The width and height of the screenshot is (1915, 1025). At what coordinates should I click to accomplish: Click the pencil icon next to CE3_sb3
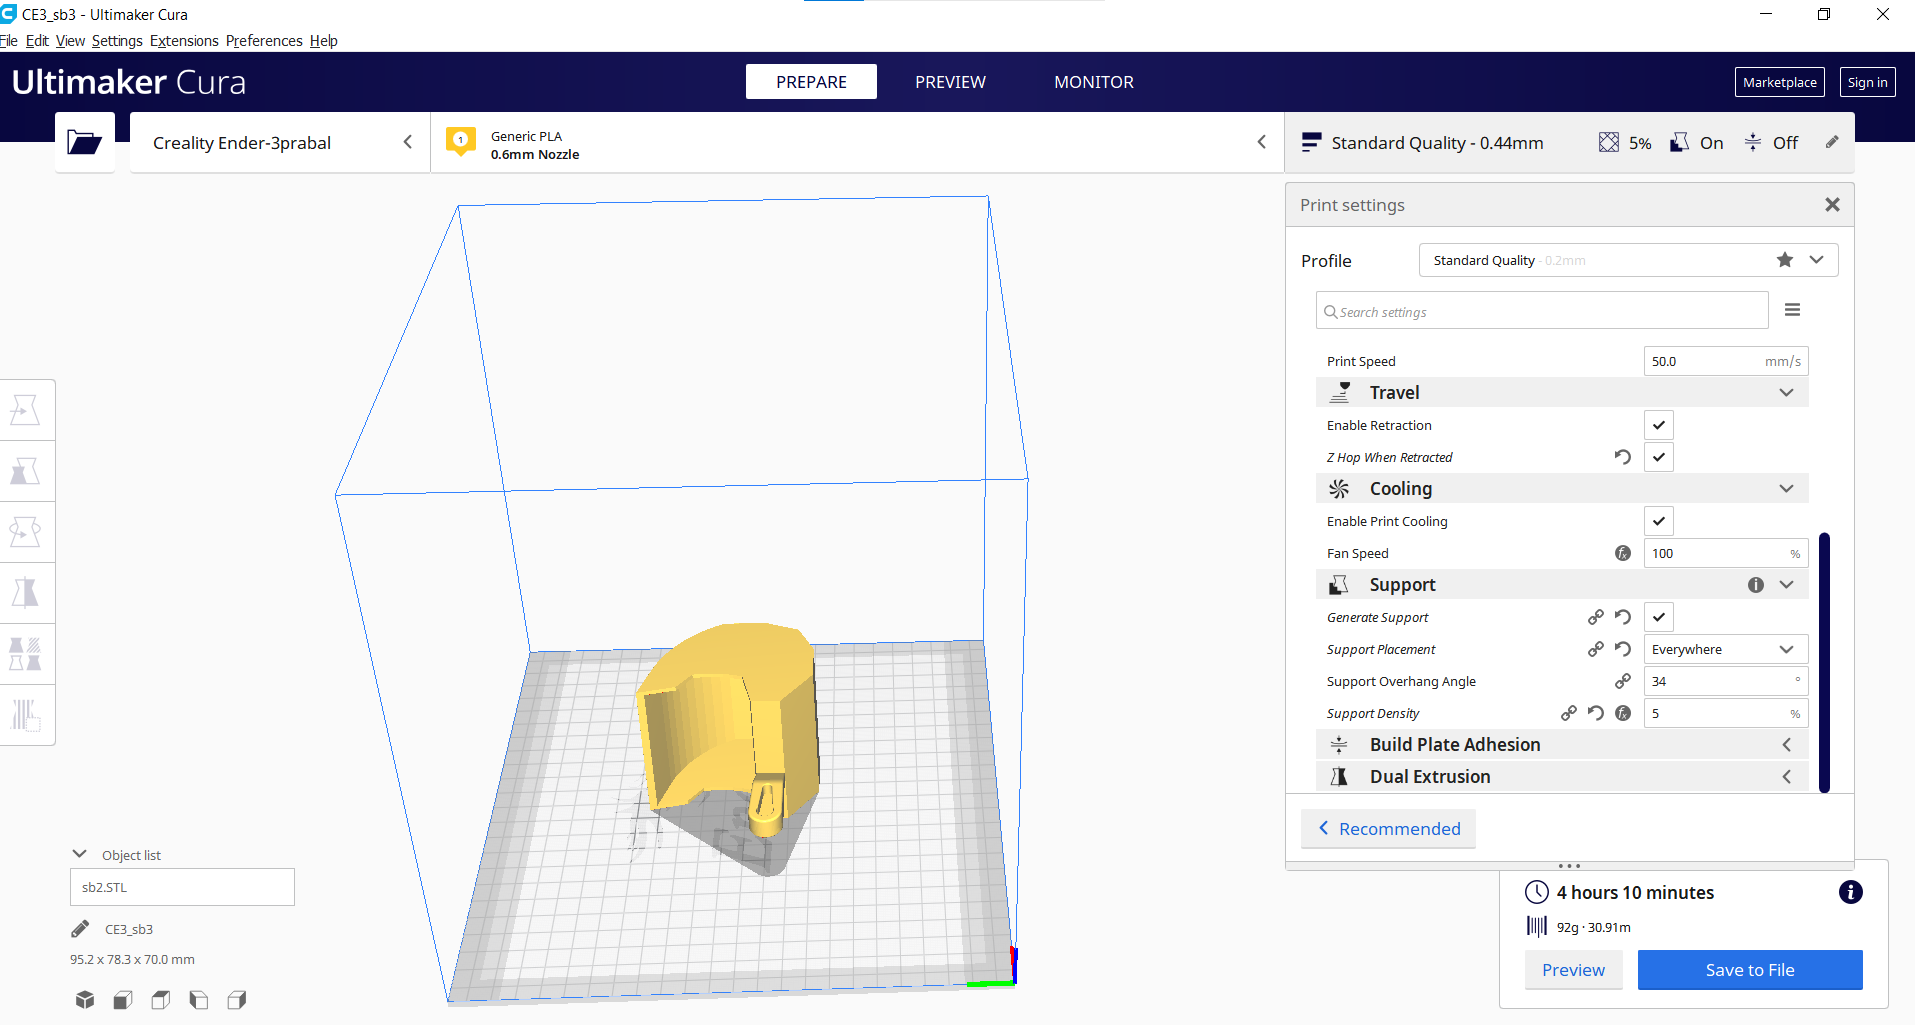point(80,929)
